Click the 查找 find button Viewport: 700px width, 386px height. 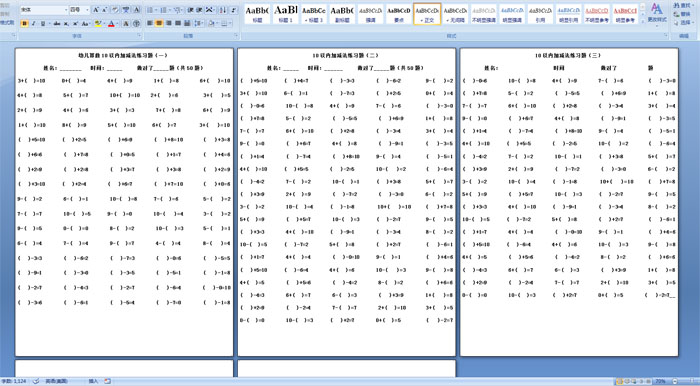tap(682, 6)
